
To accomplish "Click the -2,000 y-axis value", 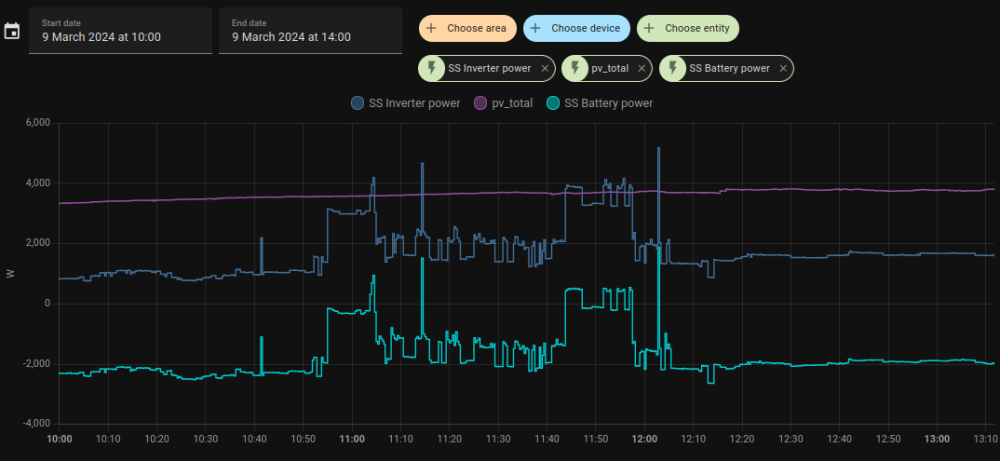I will point(38,363).
